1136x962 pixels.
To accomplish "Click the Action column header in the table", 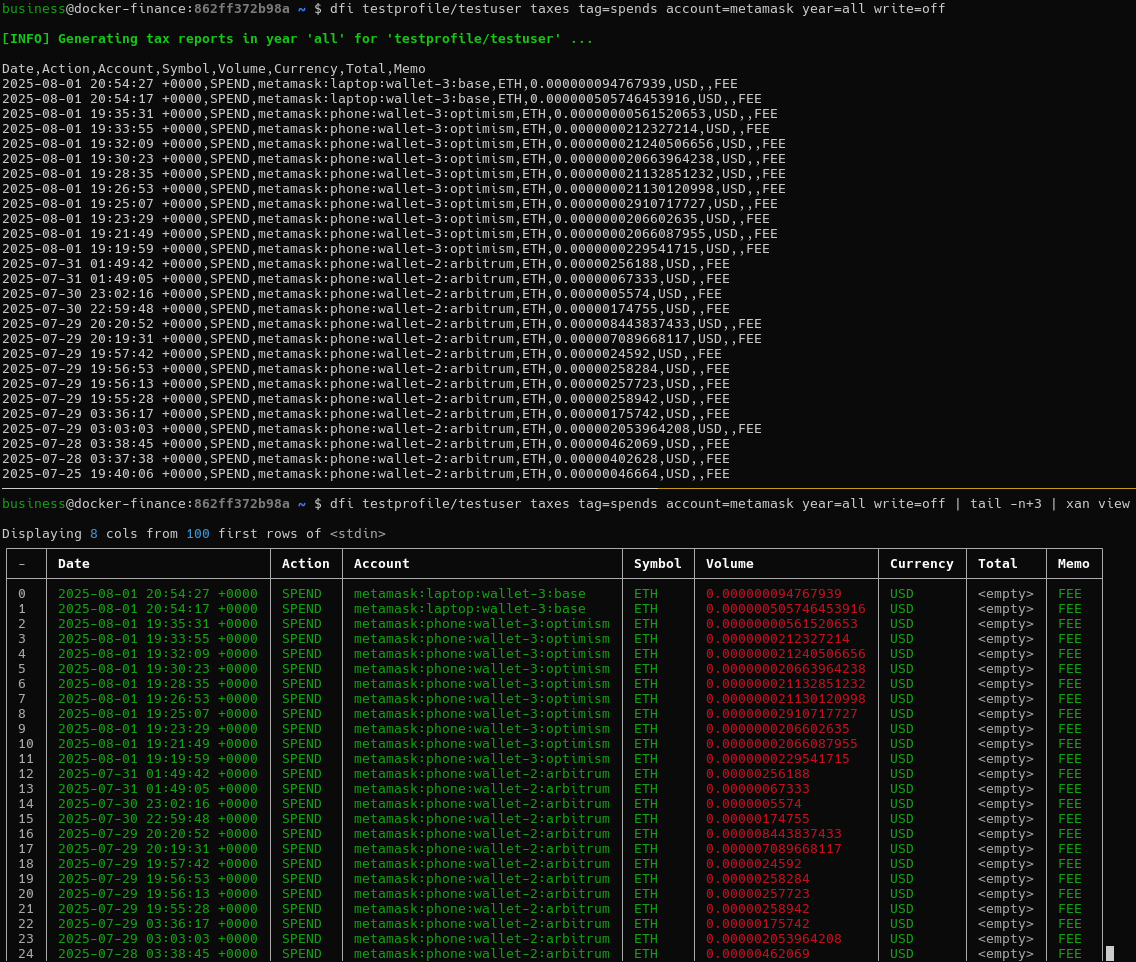I will [305, 564].
